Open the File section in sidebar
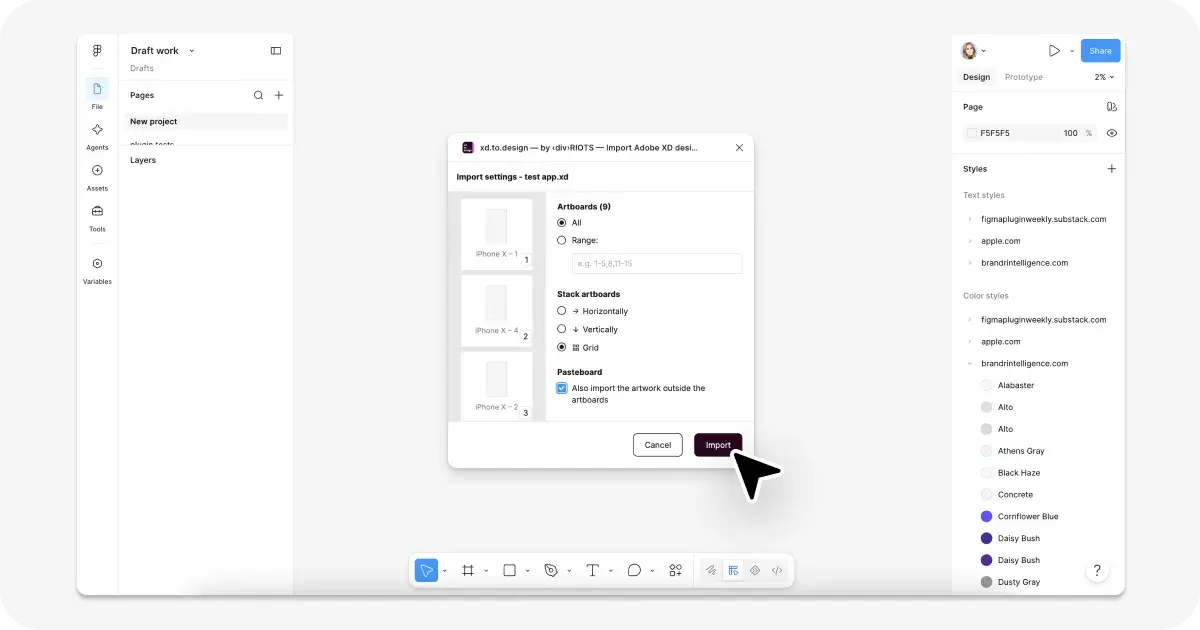1200x630 pixels. (x=97, y=94)
